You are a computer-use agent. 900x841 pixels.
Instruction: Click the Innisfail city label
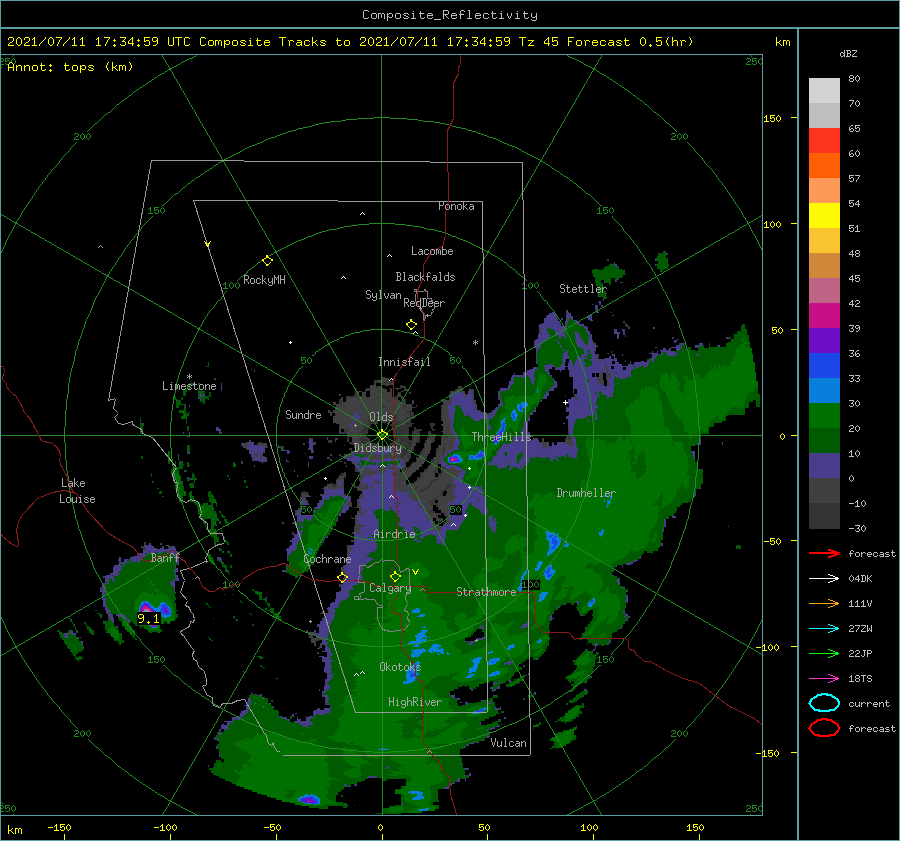(404, 362)
